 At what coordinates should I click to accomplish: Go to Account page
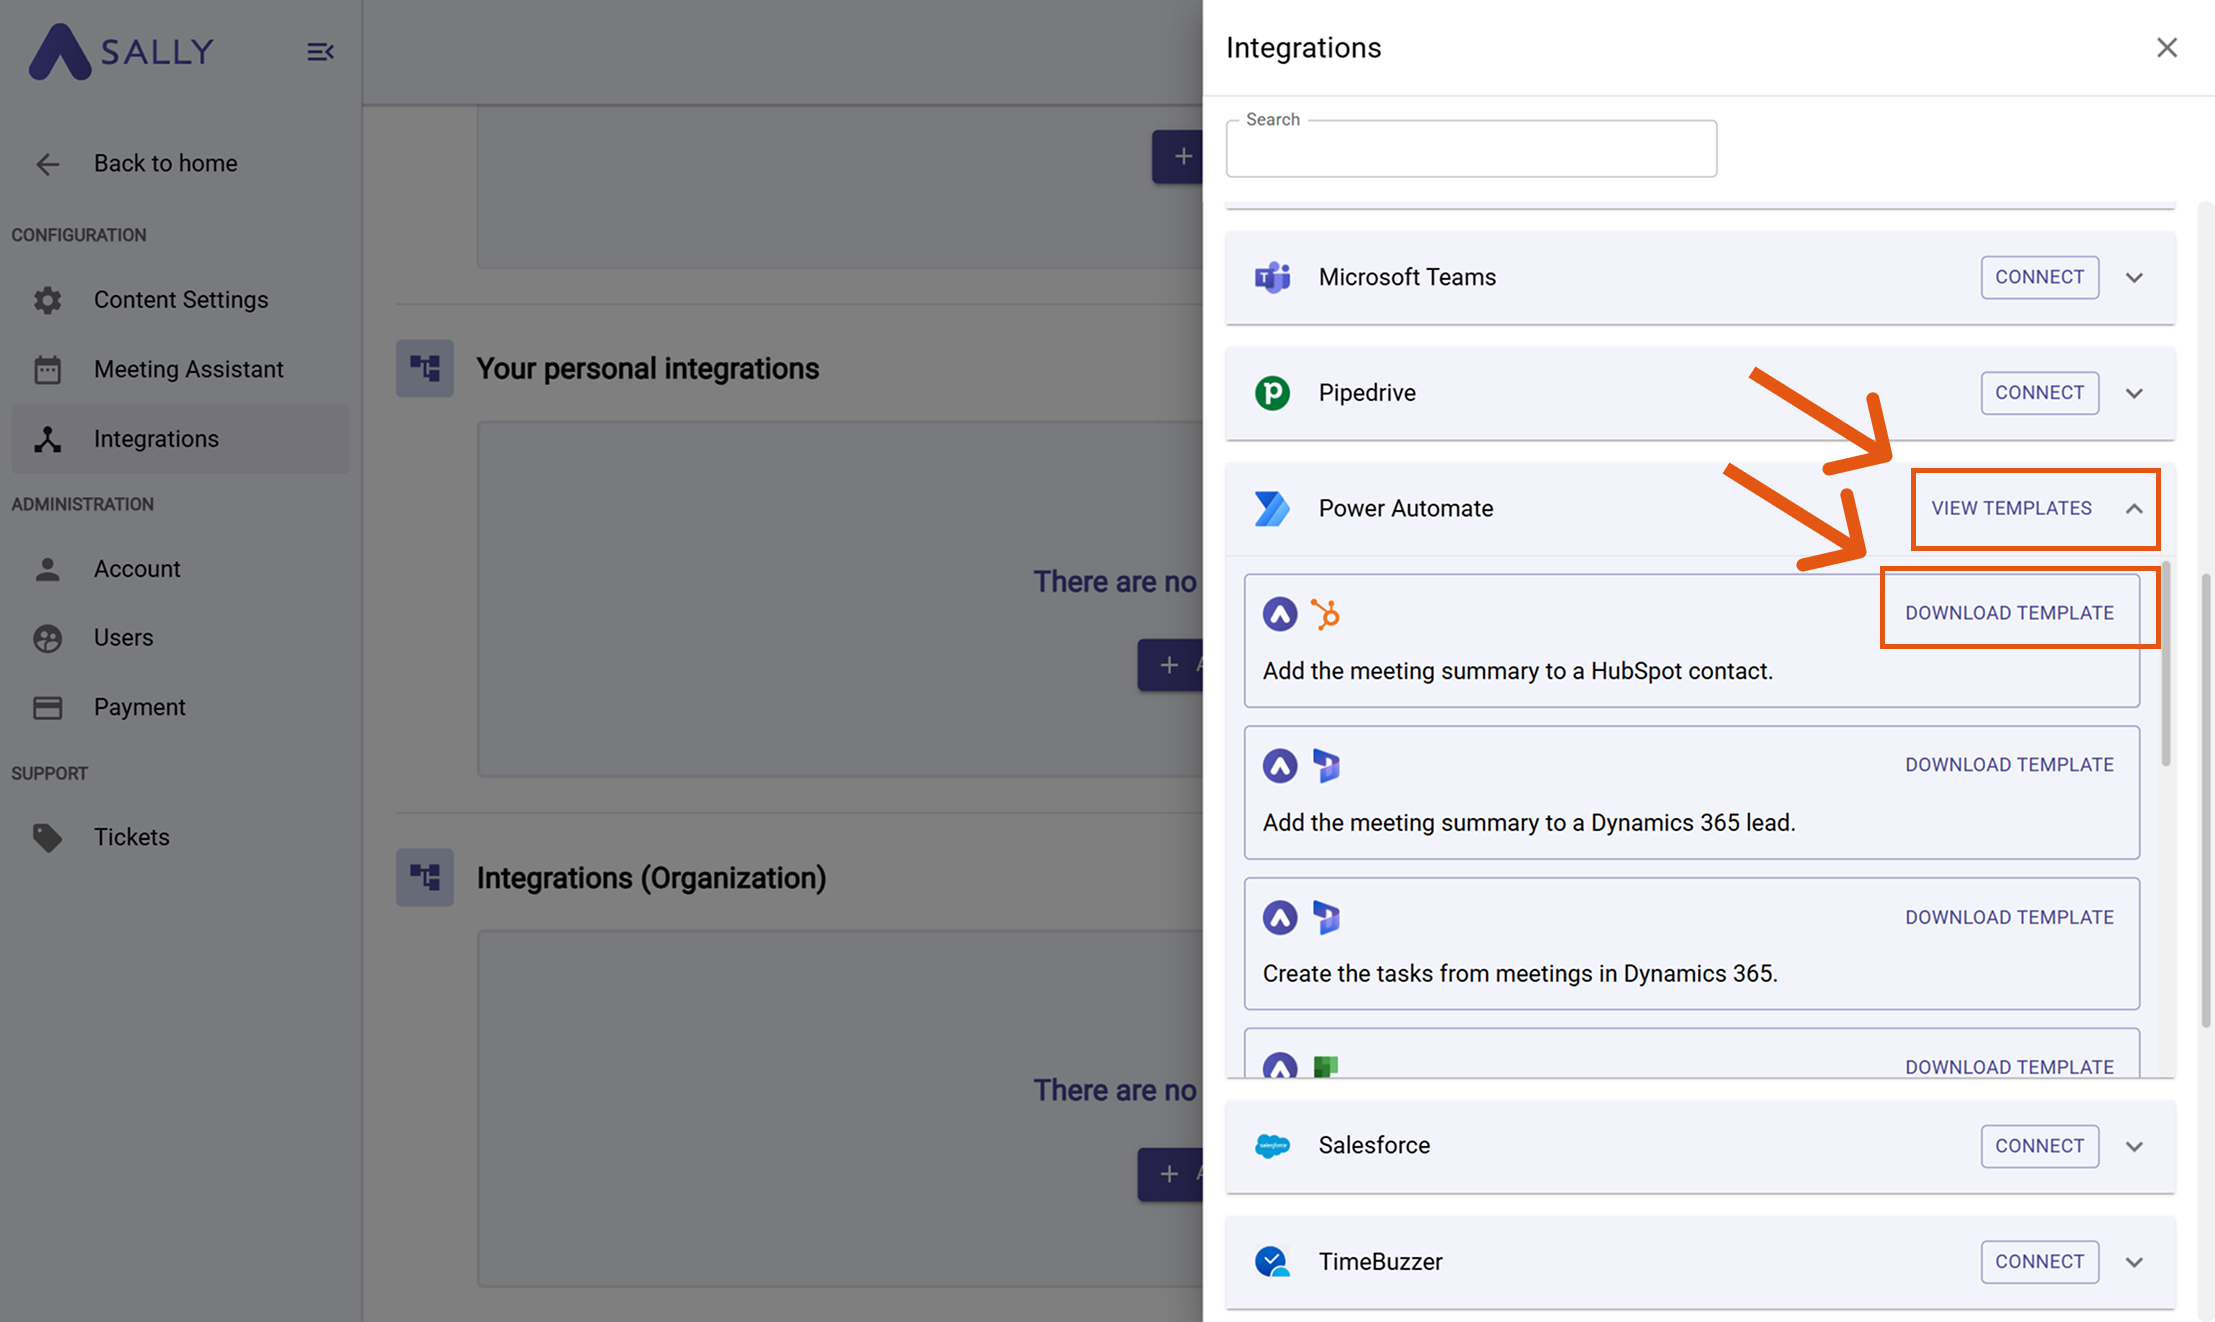pyautogui.click(x=181, y=569)
